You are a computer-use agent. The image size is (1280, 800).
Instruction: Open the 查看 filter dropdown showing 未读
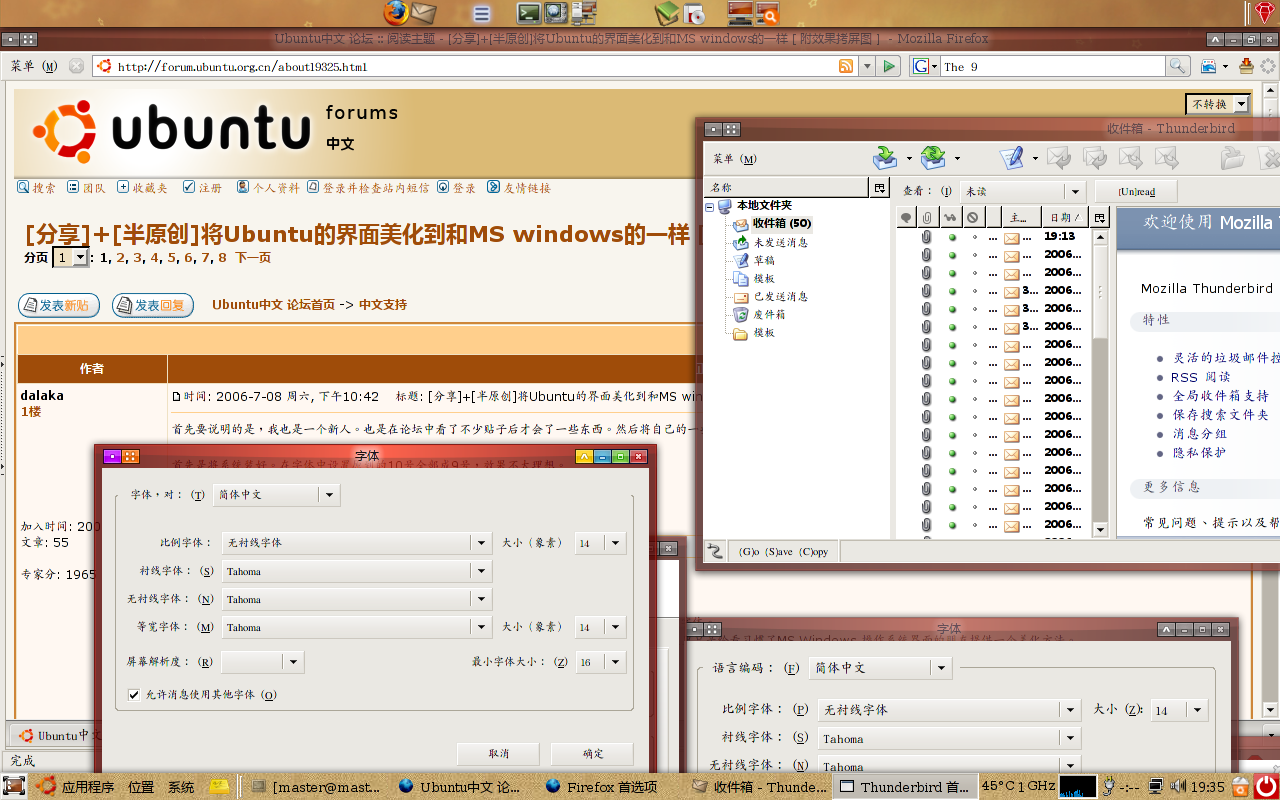click(1022, 191)
